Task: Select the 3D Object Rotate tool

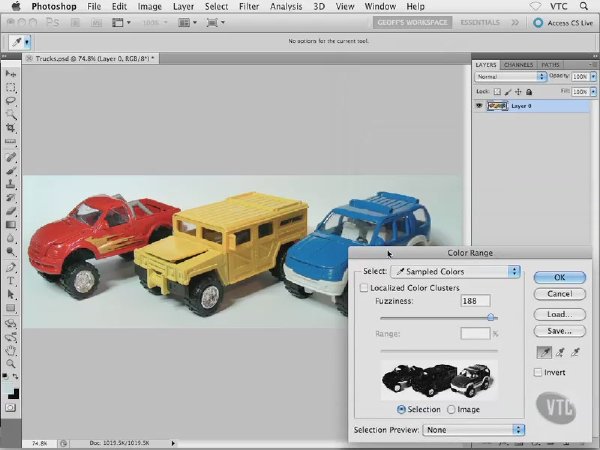Action: pos(11,323)
